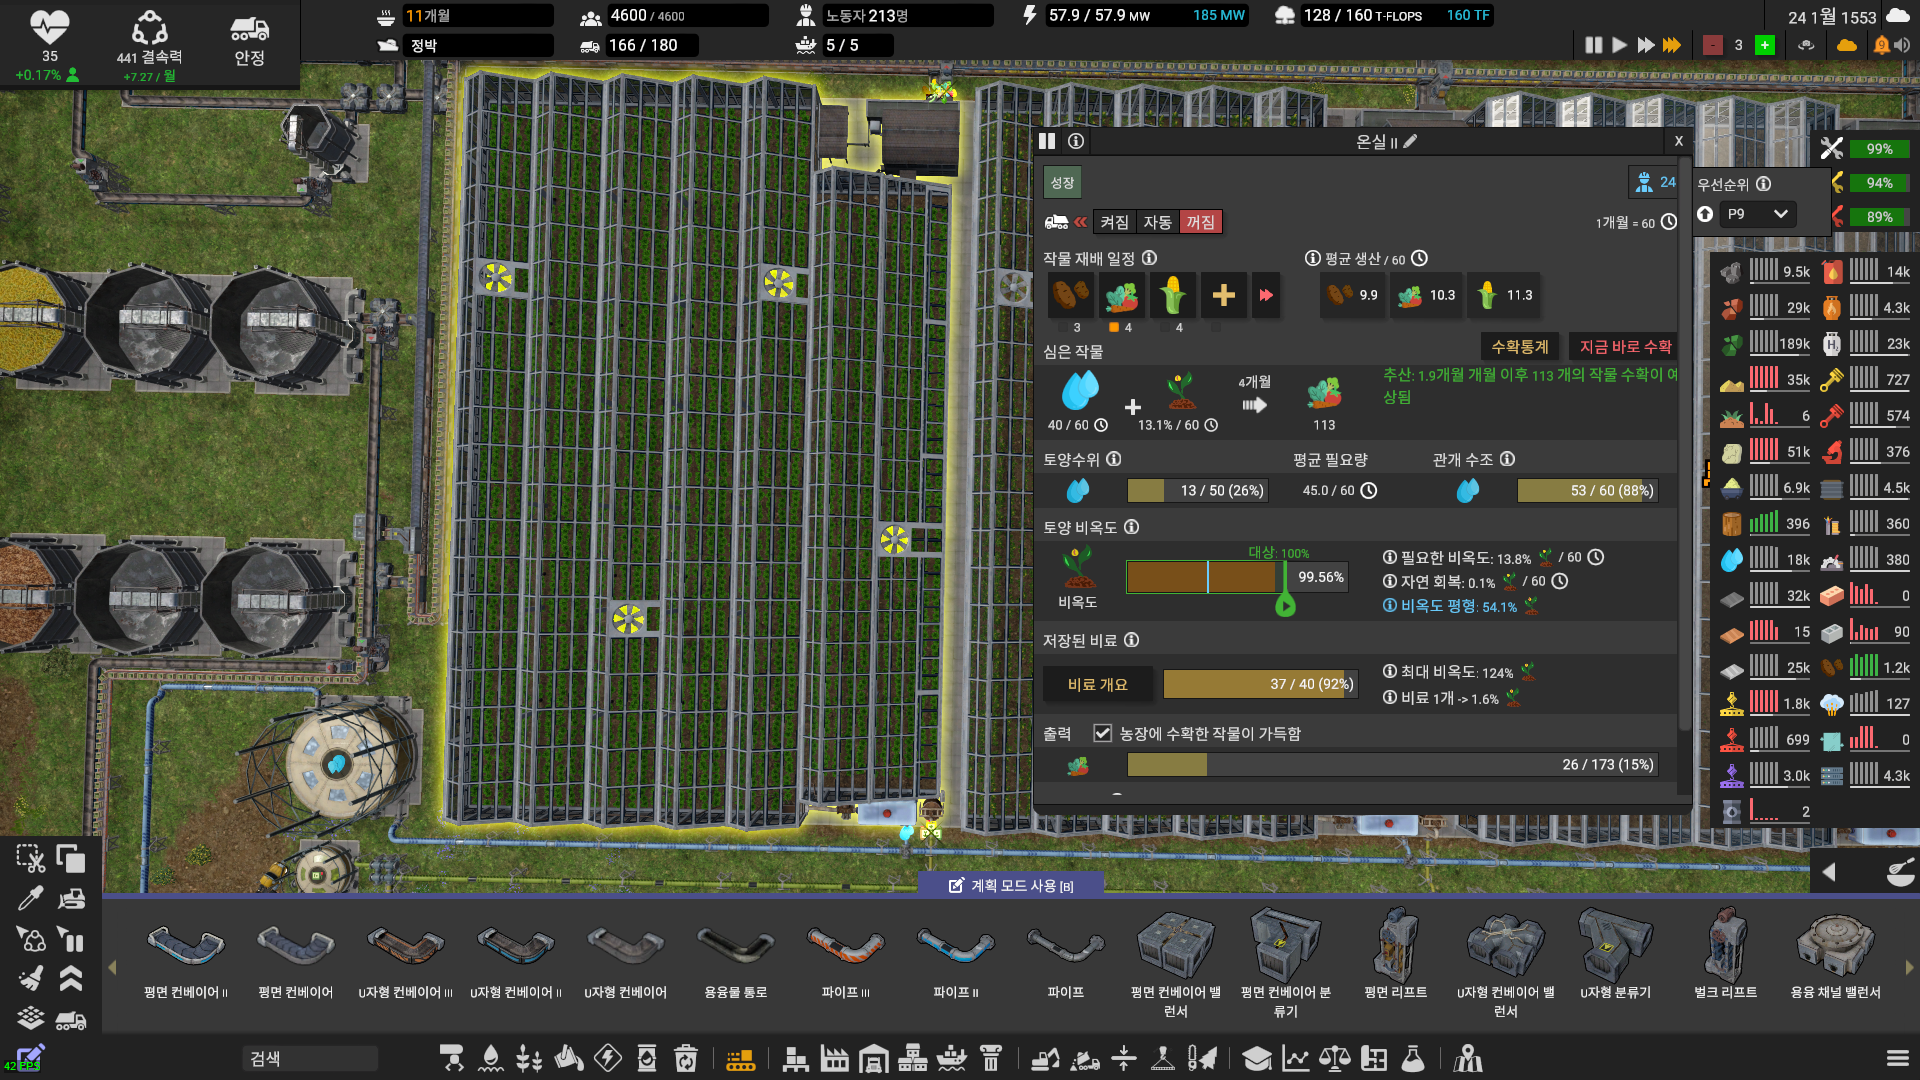Select the potato crop in schedule

[x=1070, y=295]
